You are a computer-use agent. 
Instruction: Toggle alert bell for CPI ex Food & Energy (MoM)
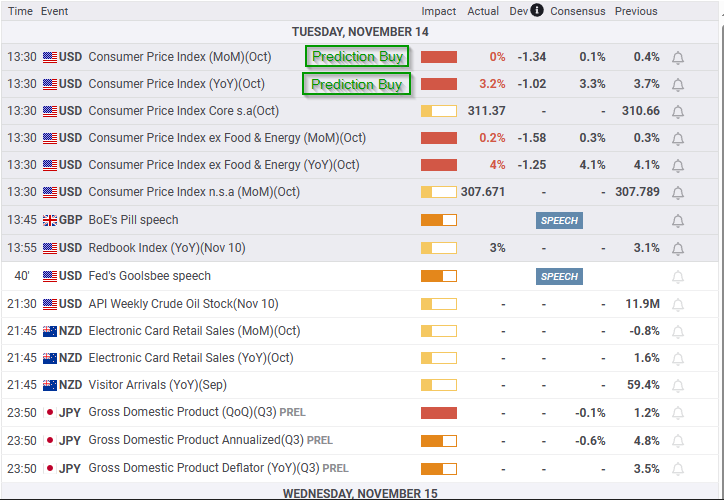pos(677,139)
